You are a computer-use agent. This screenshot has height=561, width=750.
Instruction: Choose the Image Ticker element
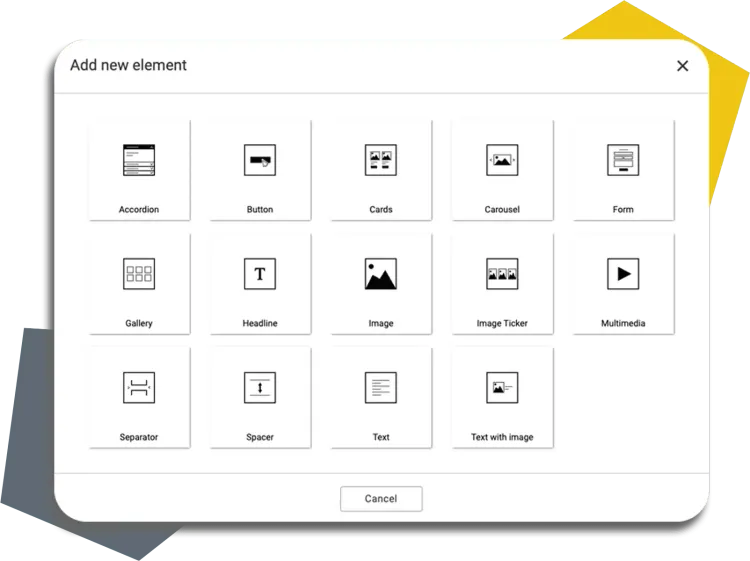pos(502,284)
